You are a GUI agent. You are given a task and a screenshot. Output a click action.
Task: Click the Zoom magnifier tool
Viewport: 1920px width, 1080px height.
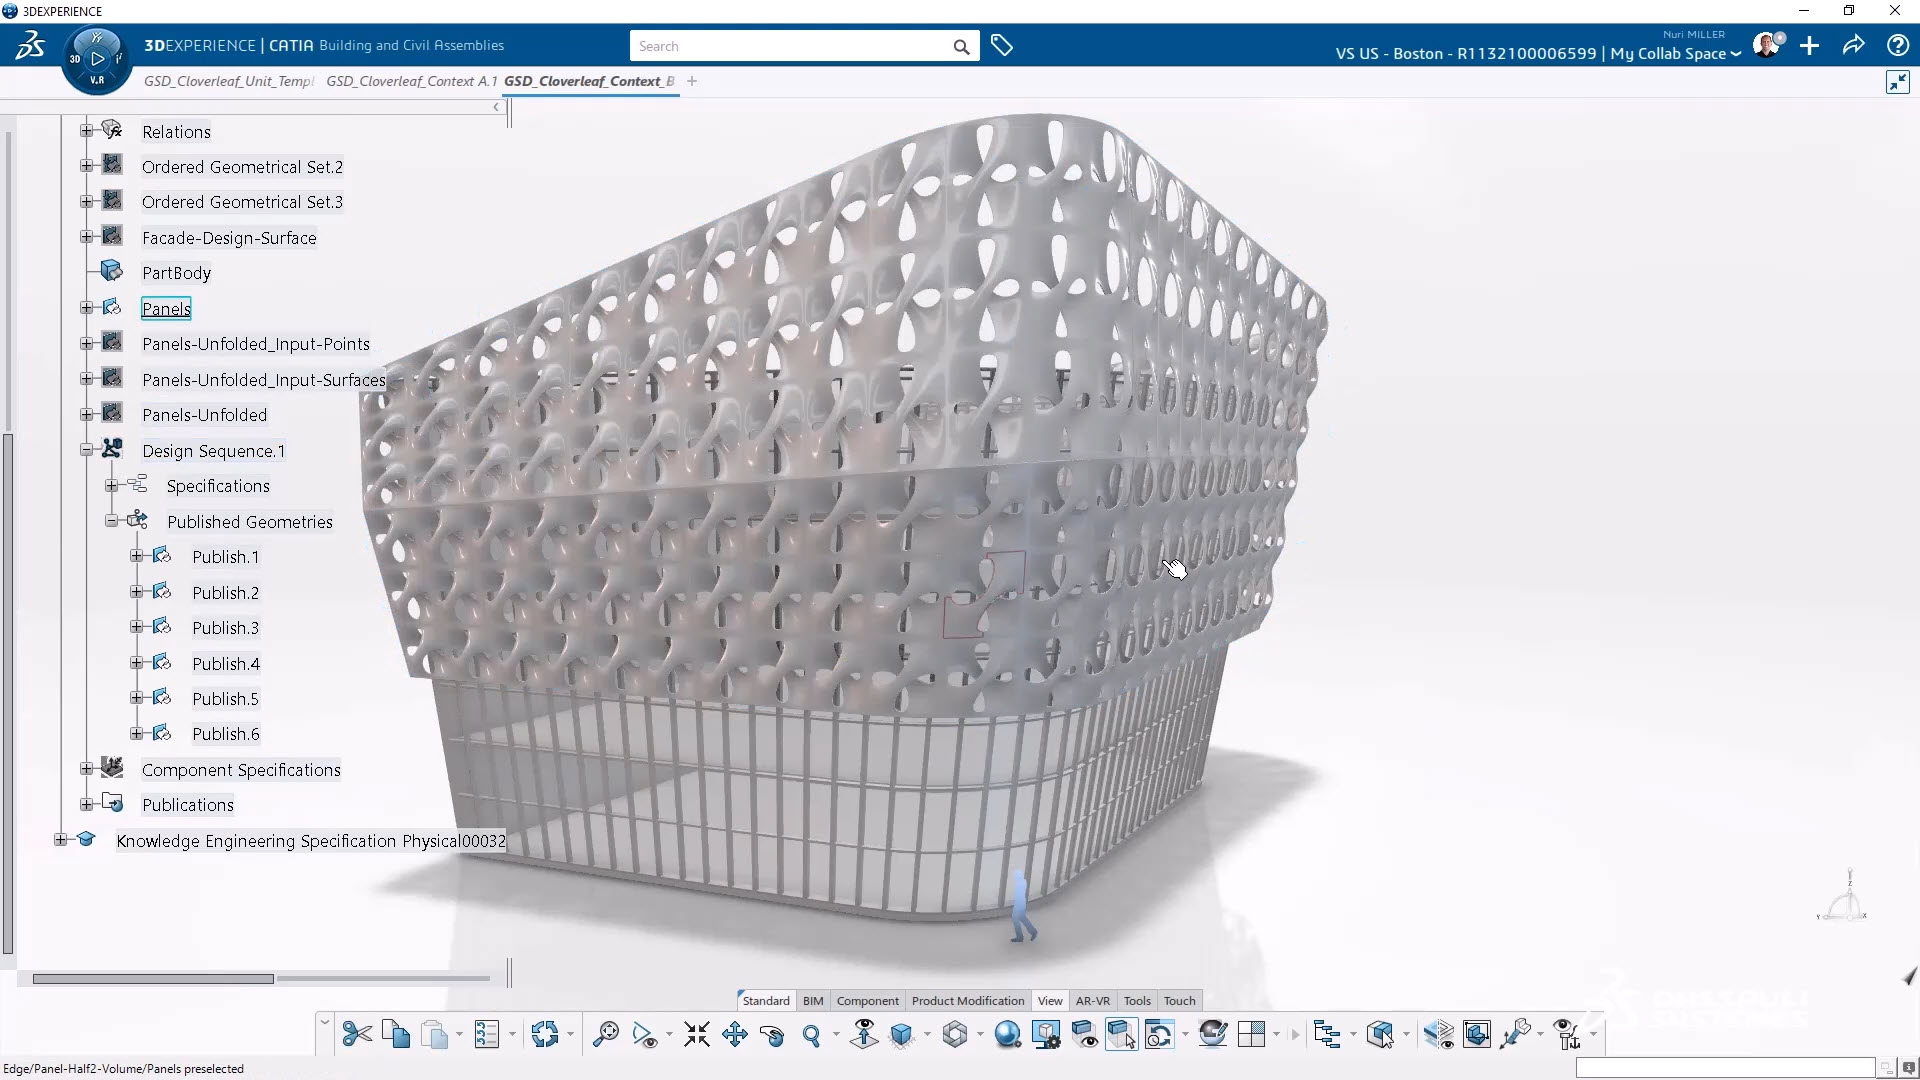point(811,1035)
